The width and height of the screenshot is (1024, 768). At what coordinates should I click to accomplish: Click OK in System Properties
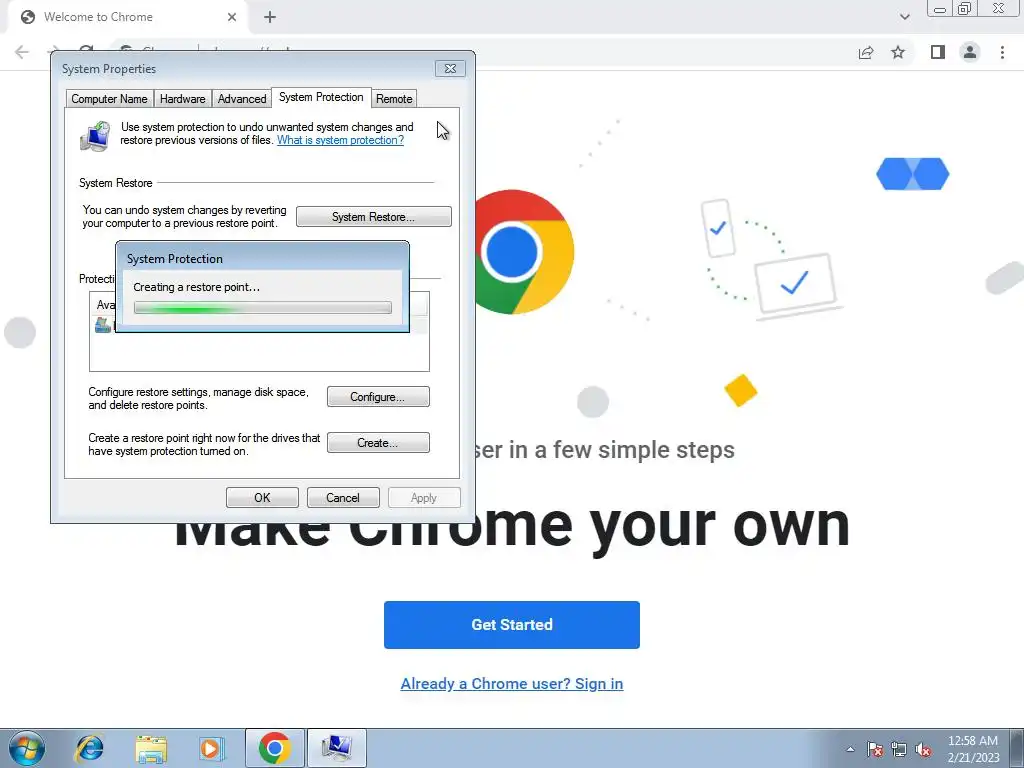pos(262,498)
